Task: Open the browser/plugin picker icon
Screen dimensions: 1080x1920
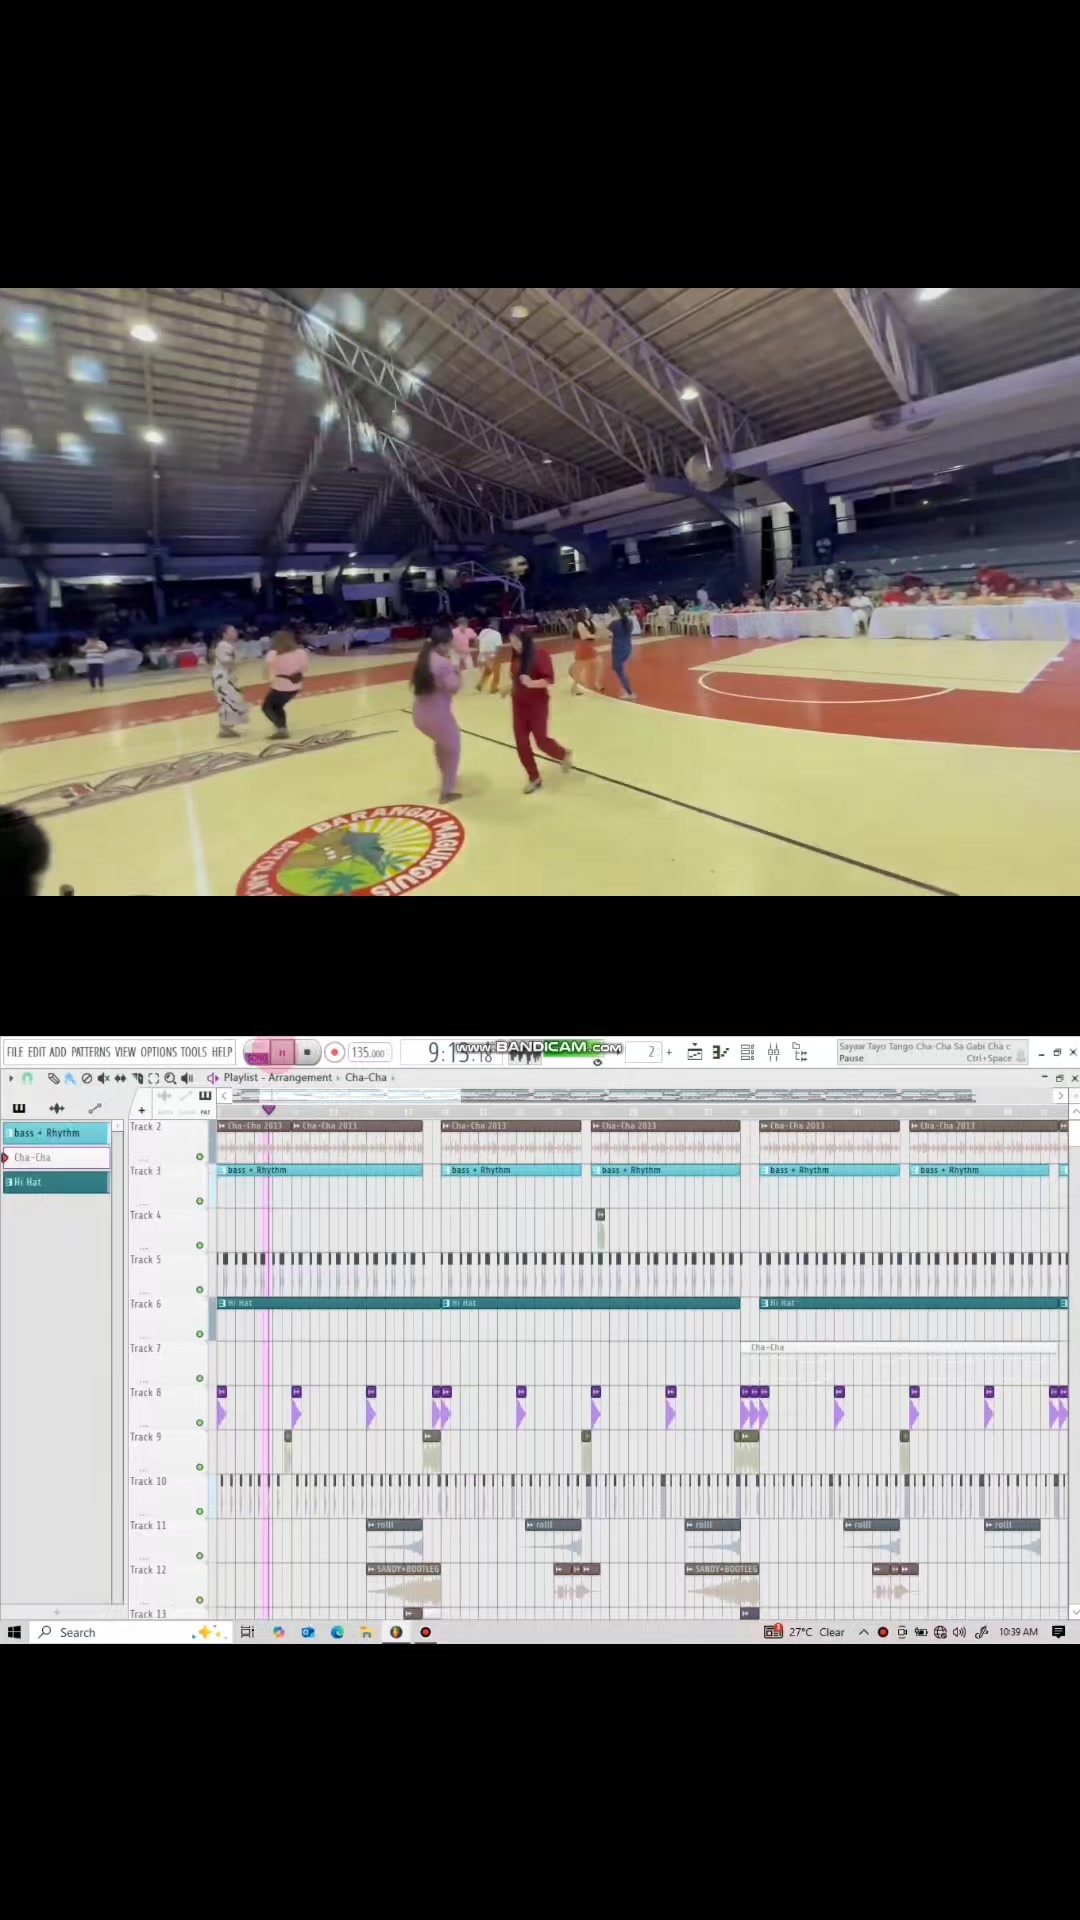Action: coord(800,1052)
